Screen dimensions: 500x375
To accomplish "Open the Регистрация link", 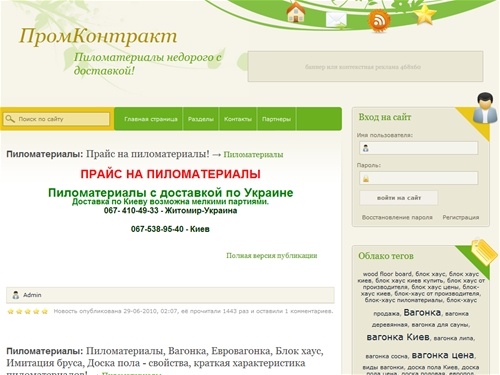I will (461, 217).
